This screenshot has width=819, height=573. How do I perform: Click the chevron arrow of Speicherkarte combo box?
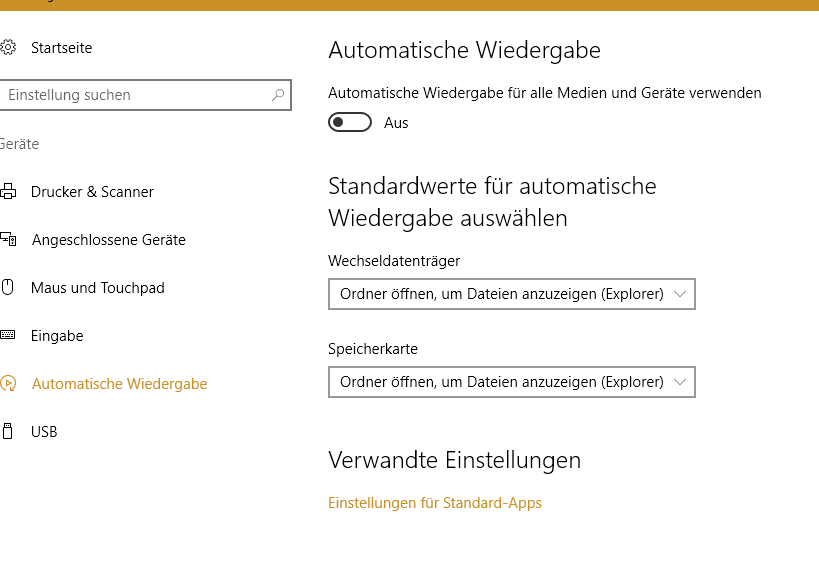coord(680,382)
